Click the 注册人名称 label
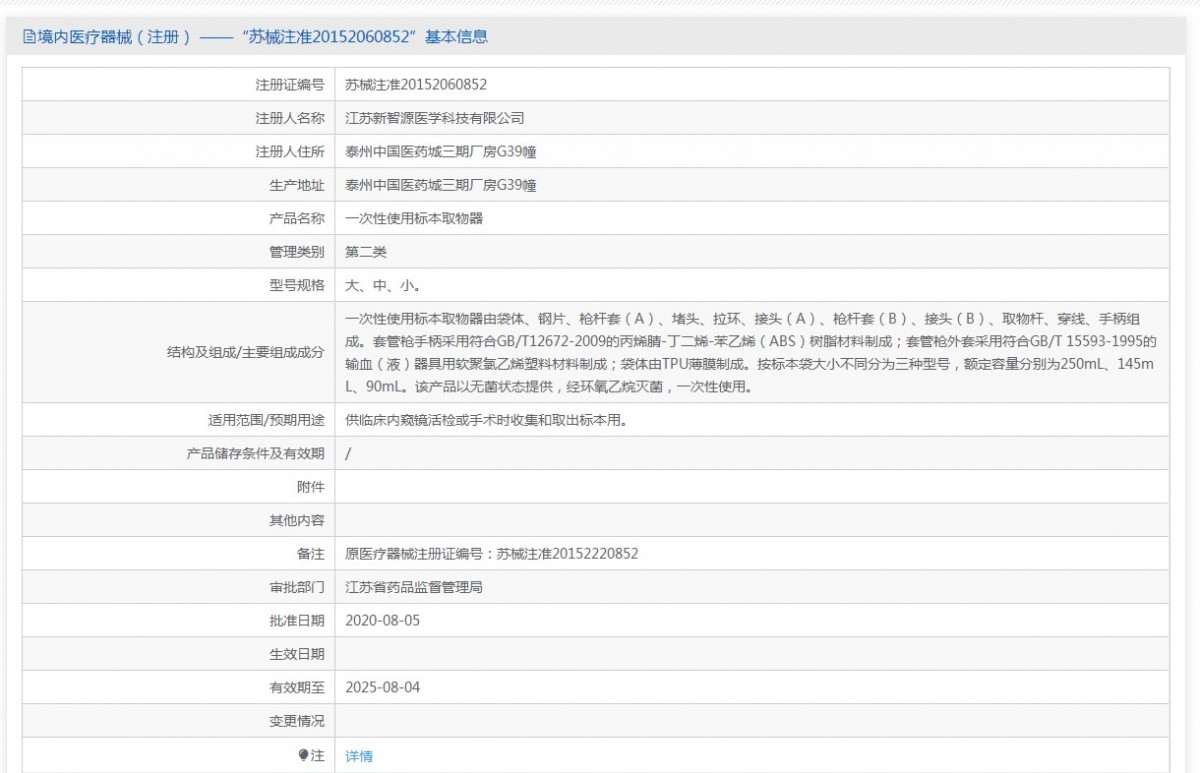1200x773 pixels. pos(290,118)
